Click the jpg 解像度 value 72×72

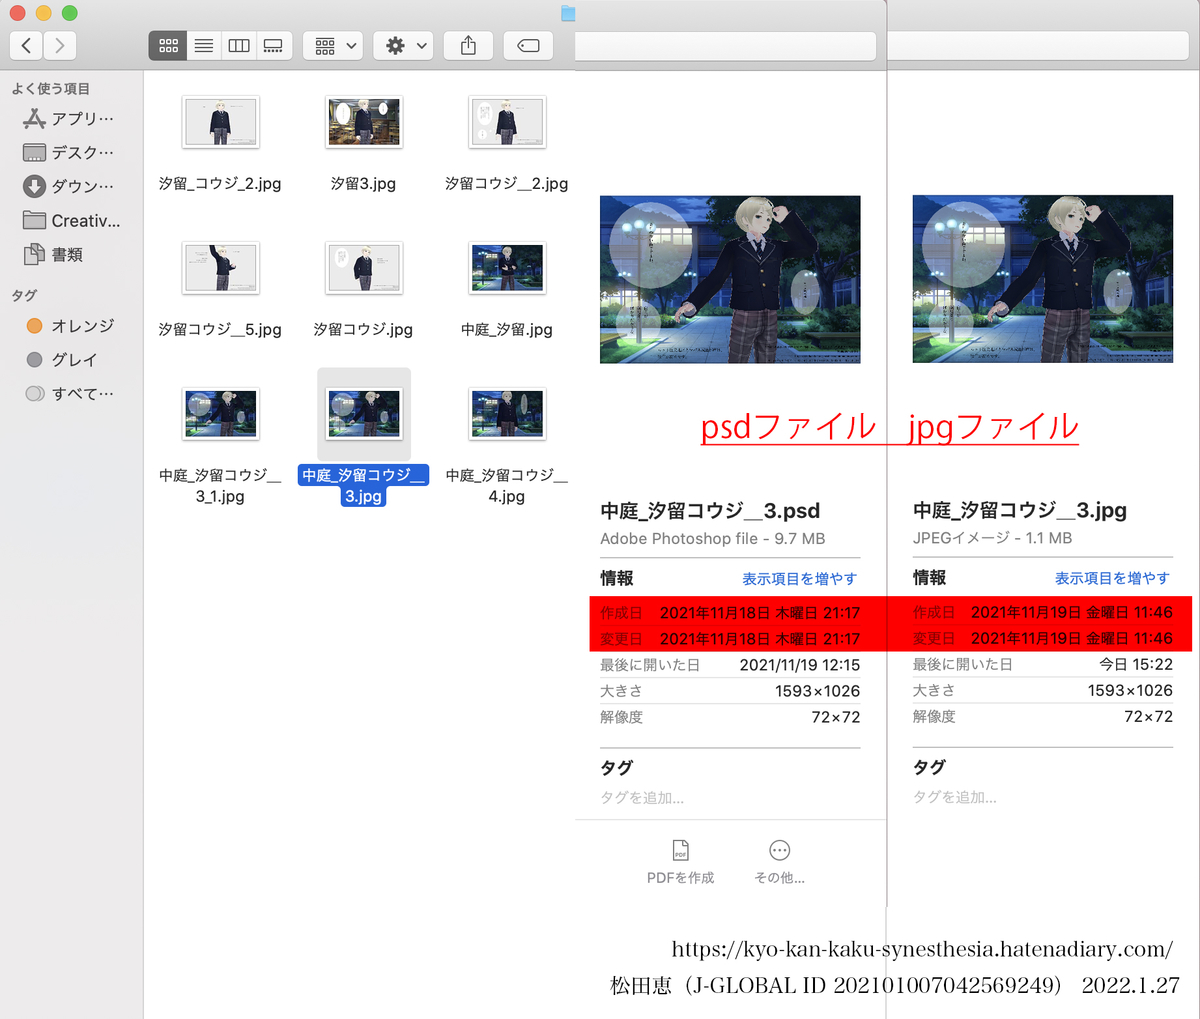click(x=1148, y=716)
